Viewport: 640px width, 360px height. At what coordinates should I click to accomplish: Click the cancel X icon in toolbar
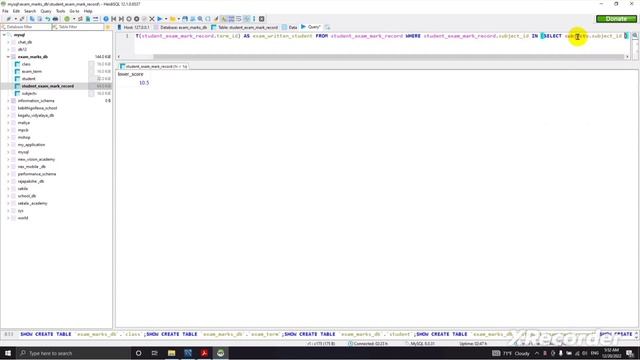(x=151, y=19)
